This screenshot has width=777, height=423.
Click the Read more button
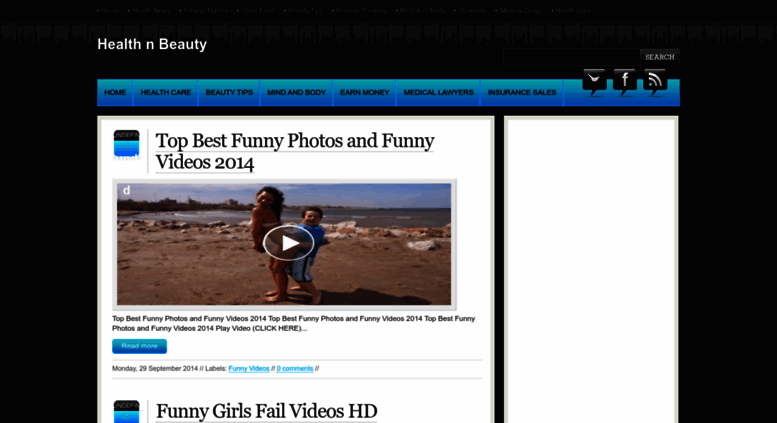click(139, 346)
